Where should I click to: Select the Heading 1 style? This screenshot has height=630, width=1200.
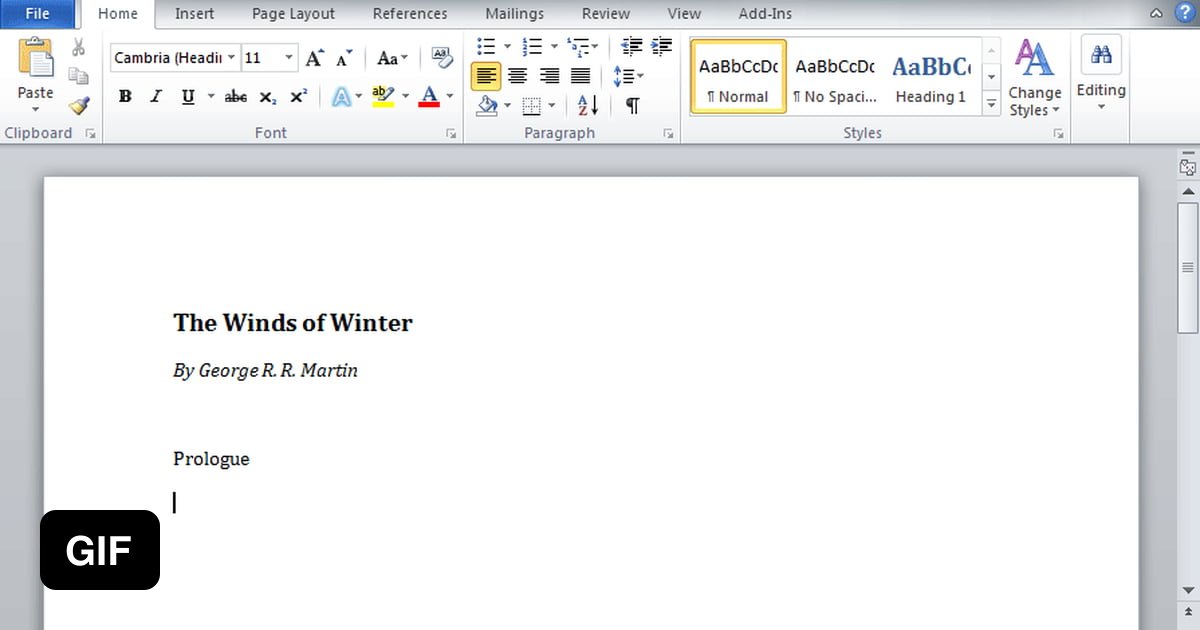click(x=930, y=78)
